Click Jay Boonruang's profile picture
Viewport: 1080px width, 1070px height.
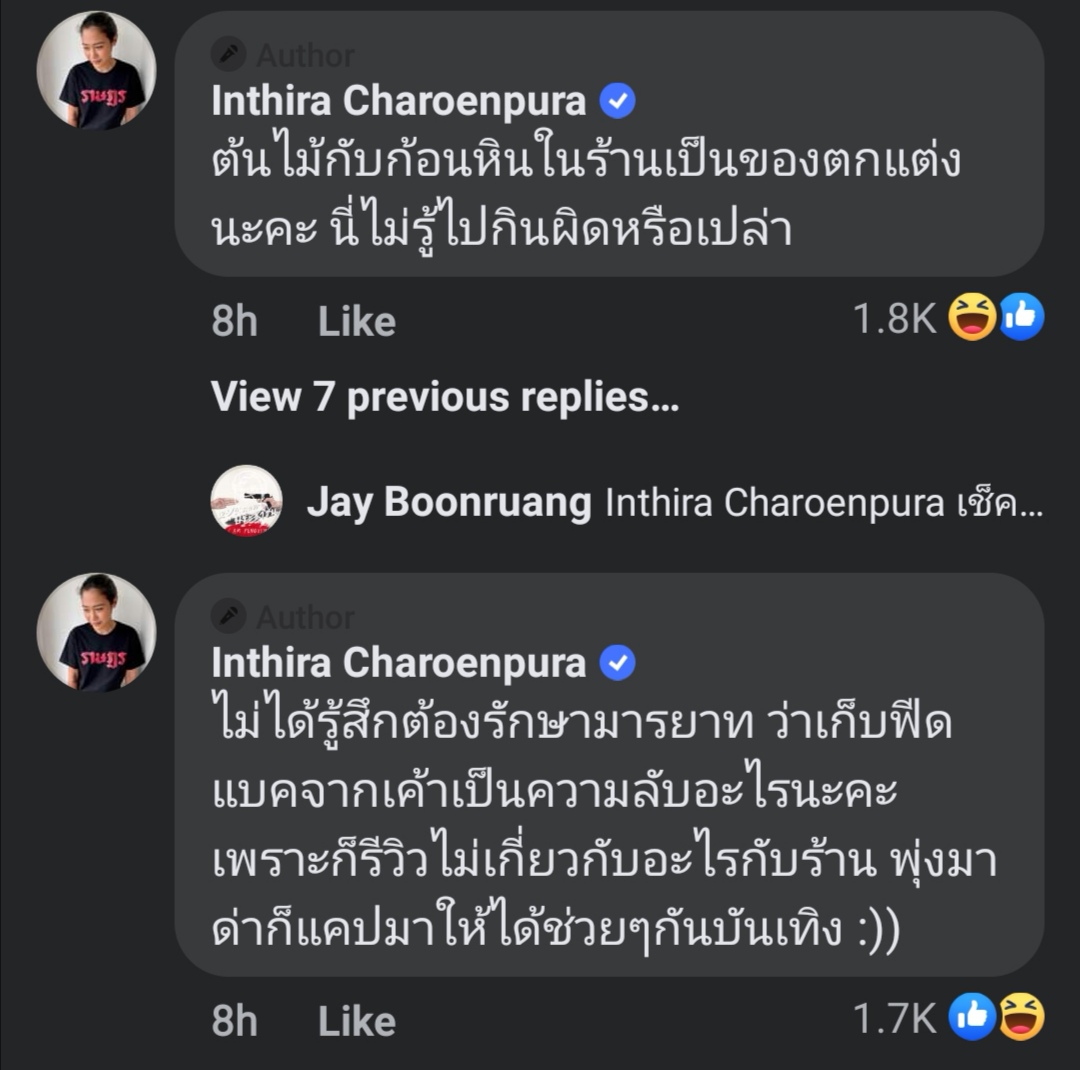tap(246, 501)
